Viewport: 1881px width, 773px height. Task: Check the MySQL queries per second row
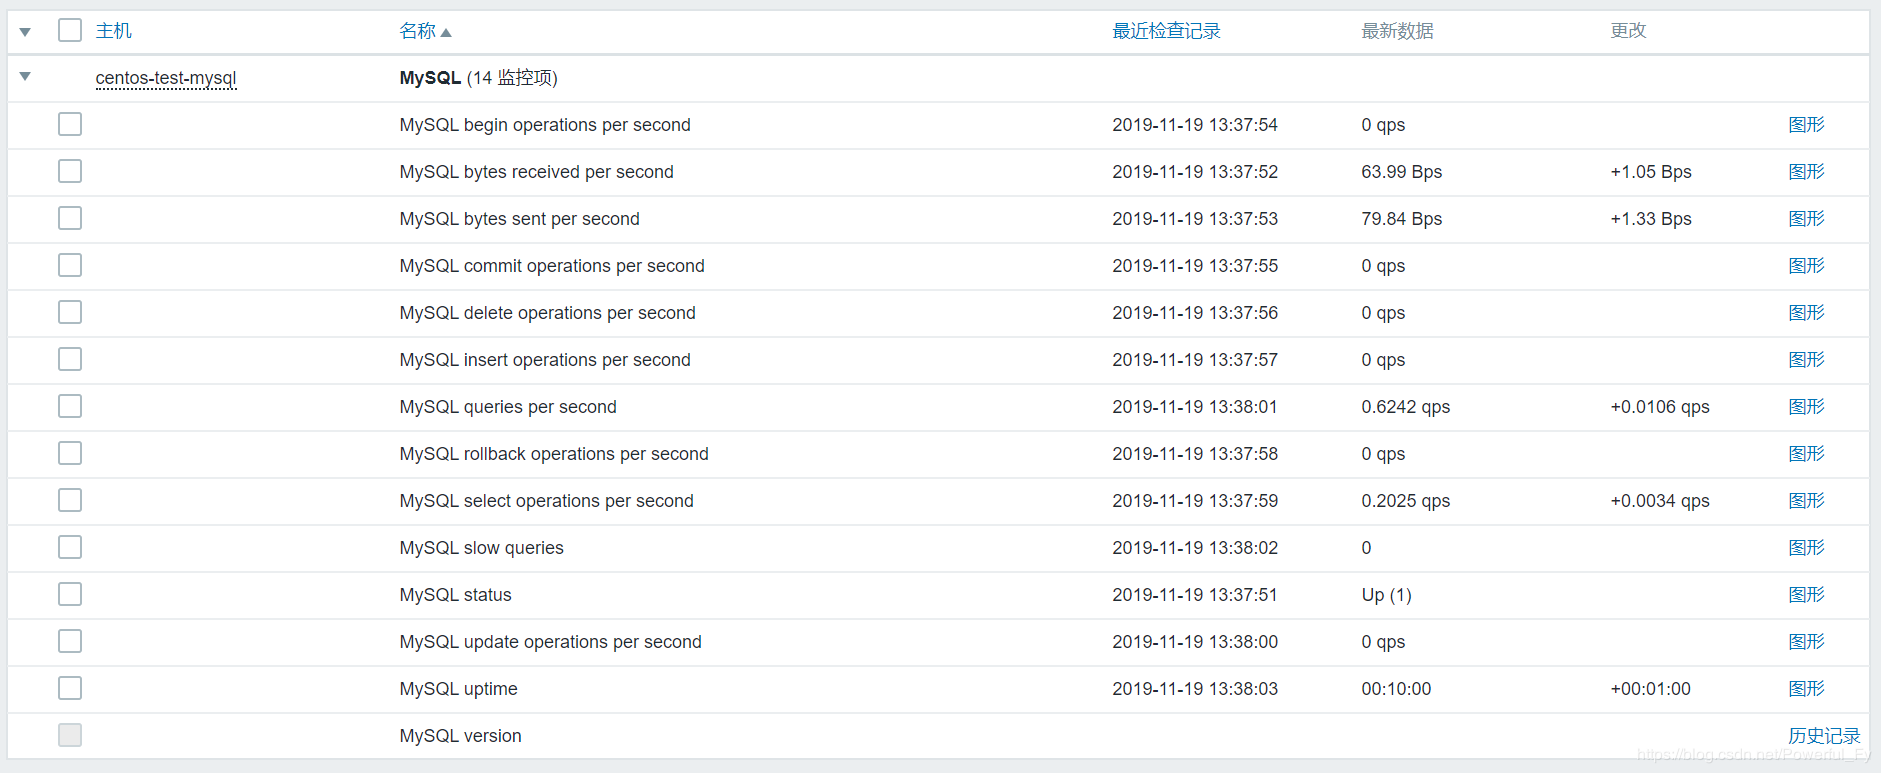70,406
